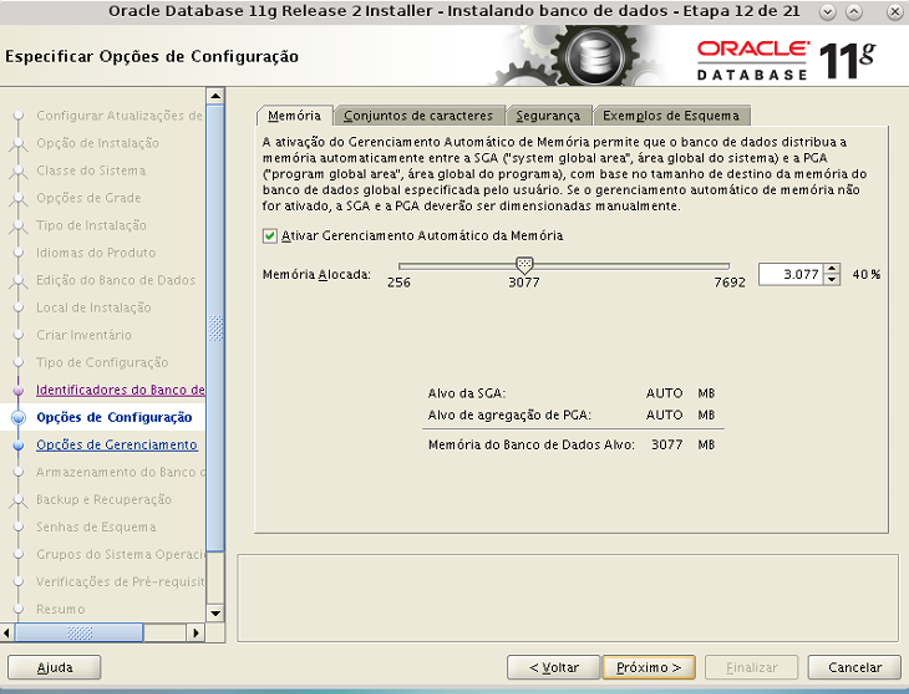The width and height of the screenshot is (909, 694).
Task: Click the "Edição do Banco de Dados" step
Action: coord(116,280)
